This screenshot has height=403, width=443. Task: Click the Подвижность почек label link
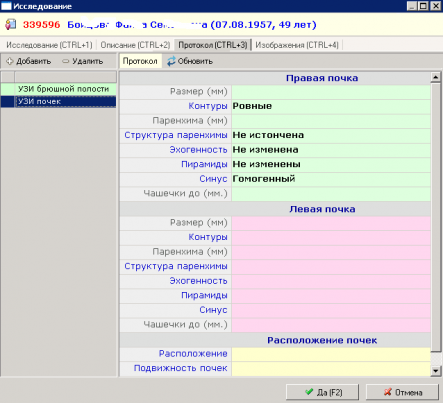[x=180, y=368]
